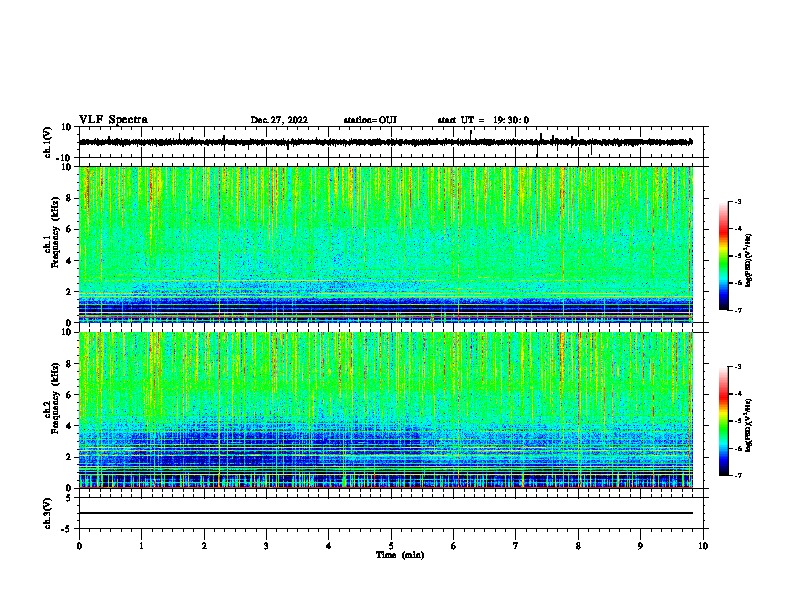Viewport: 792px width, 612px height.
Task: Click the "Dec. 27, 2022" date label
Action: pos(279,120)
